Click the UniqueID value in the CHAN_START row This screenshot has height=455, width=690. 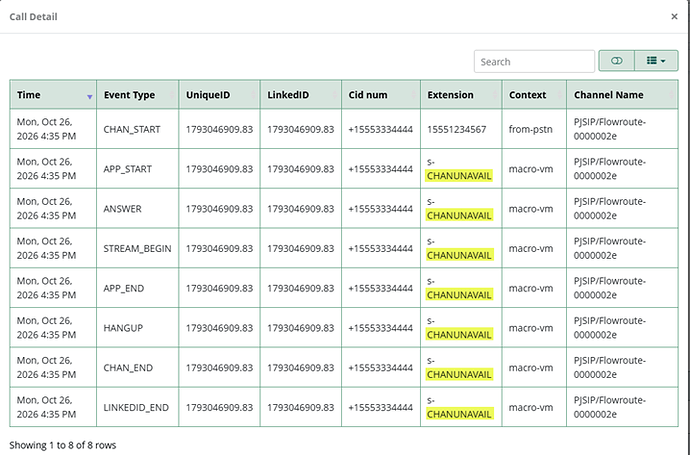219,129
